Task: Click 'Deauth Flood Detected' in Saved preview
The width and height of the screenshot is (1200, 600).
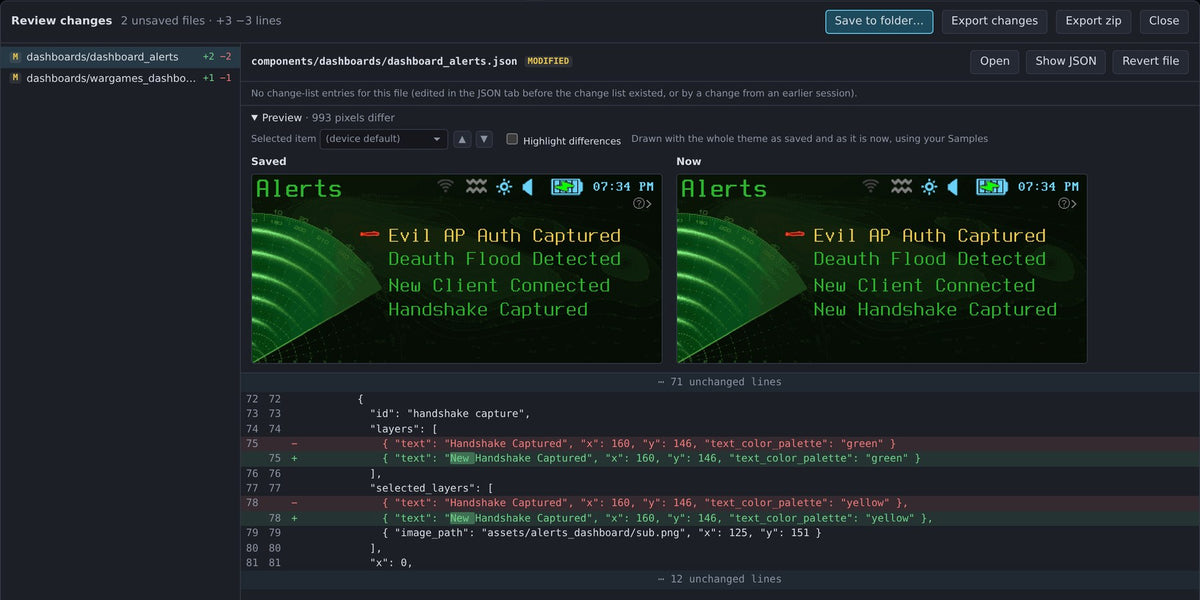Action: pyautogui.click(x=505, y=259)
